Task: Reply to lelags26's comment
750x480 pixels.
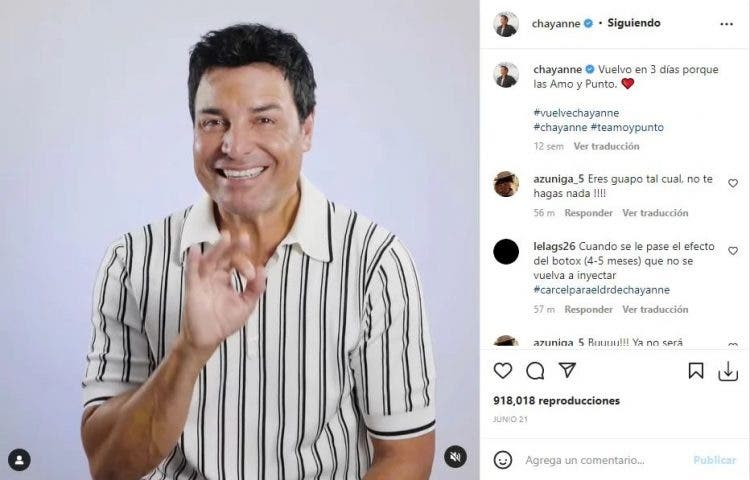Action: [x=588, y=309]
